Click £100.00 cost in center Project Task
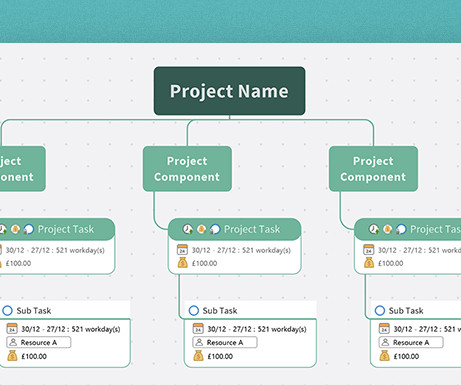Viewport: 461px width, 385px height. click(204, 263)
